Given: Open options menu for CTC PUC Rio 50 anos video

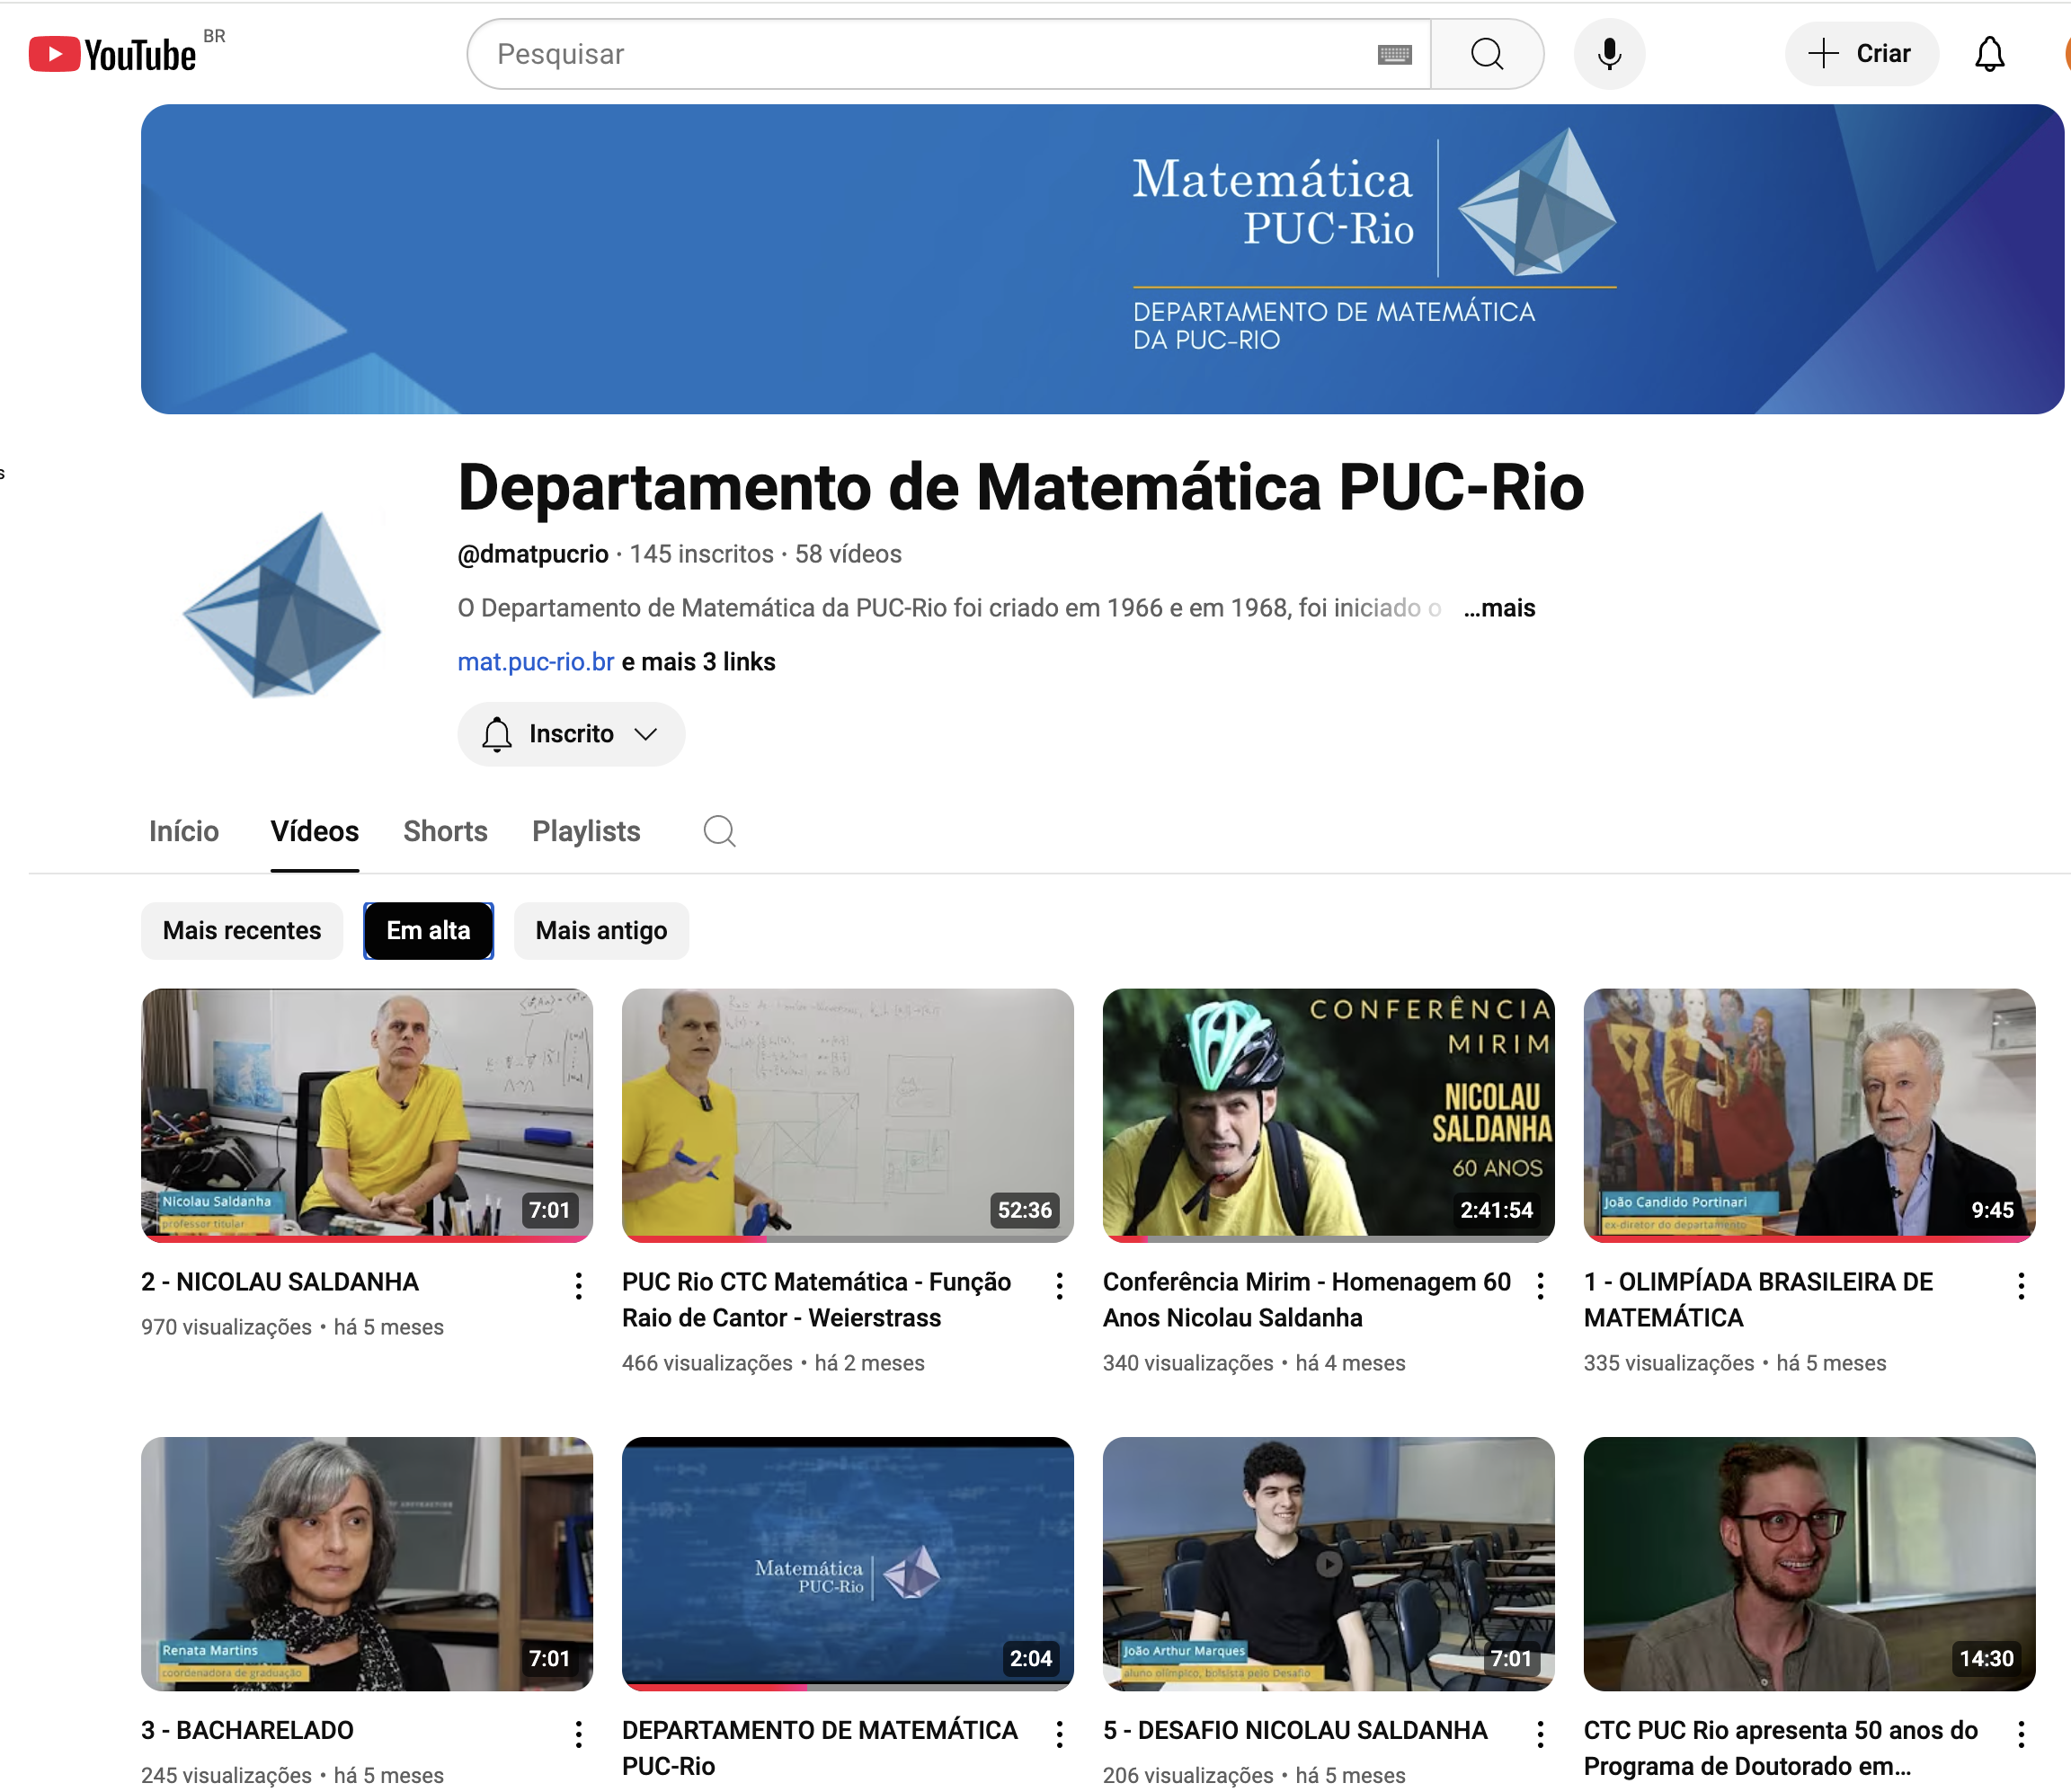Looking at the screenshot, I should click(2021, 1734).
